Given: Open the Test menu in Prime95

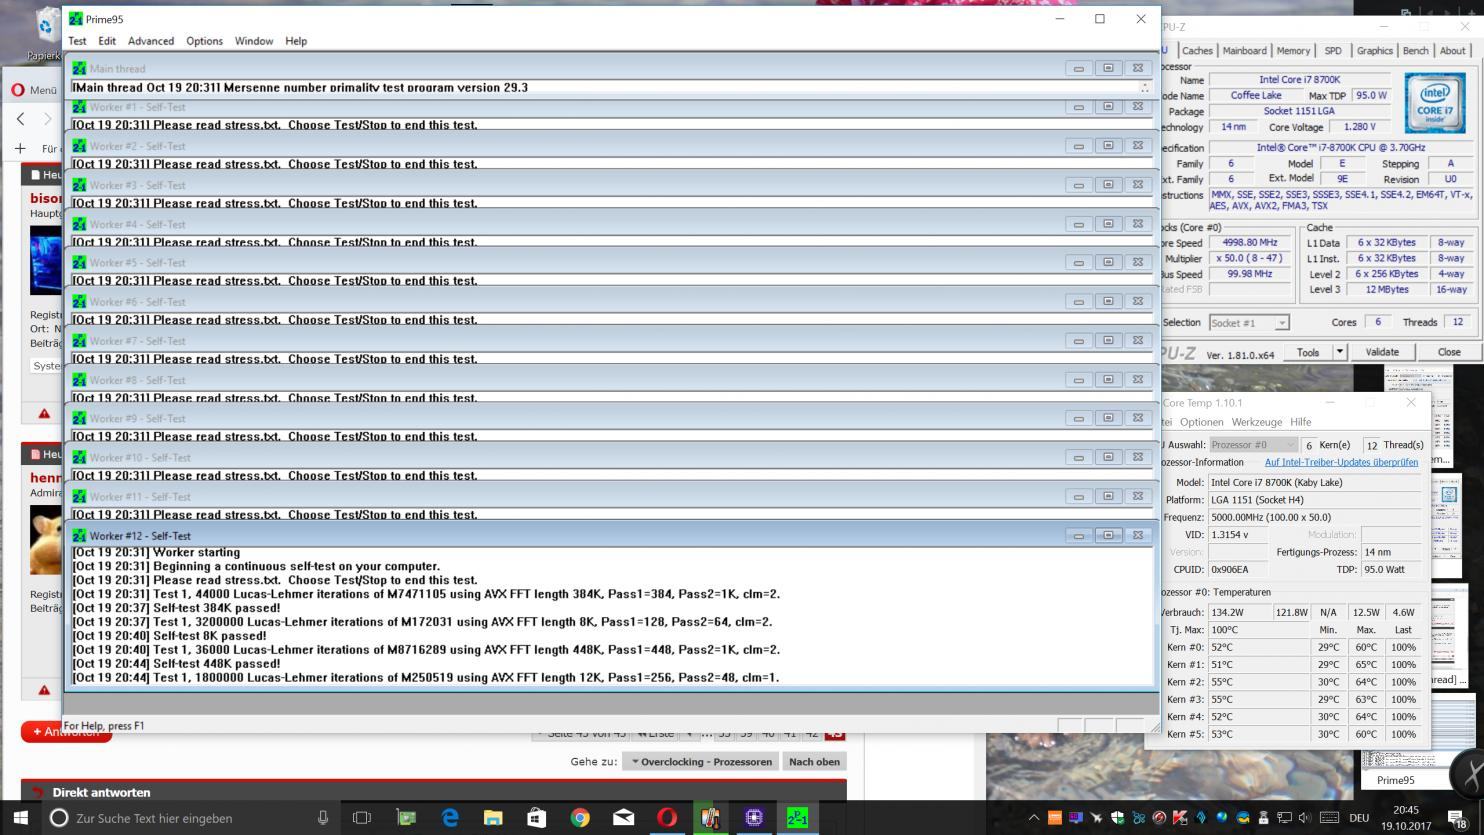Looking at the screenshot, I should point(77,41).
